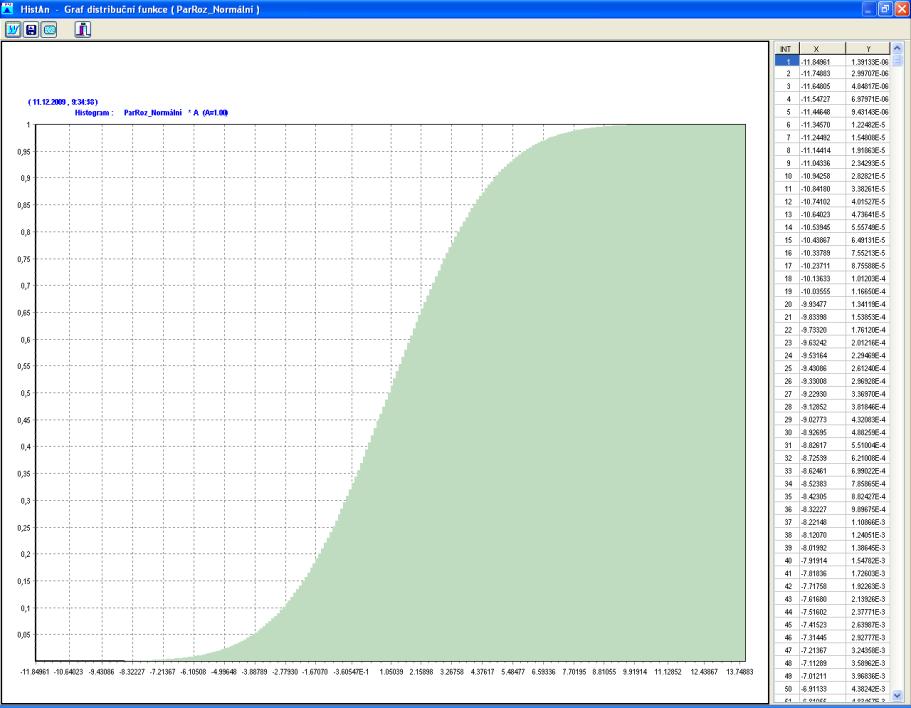
Task: Click the floppy disk save icon
Action: (31, 30)
